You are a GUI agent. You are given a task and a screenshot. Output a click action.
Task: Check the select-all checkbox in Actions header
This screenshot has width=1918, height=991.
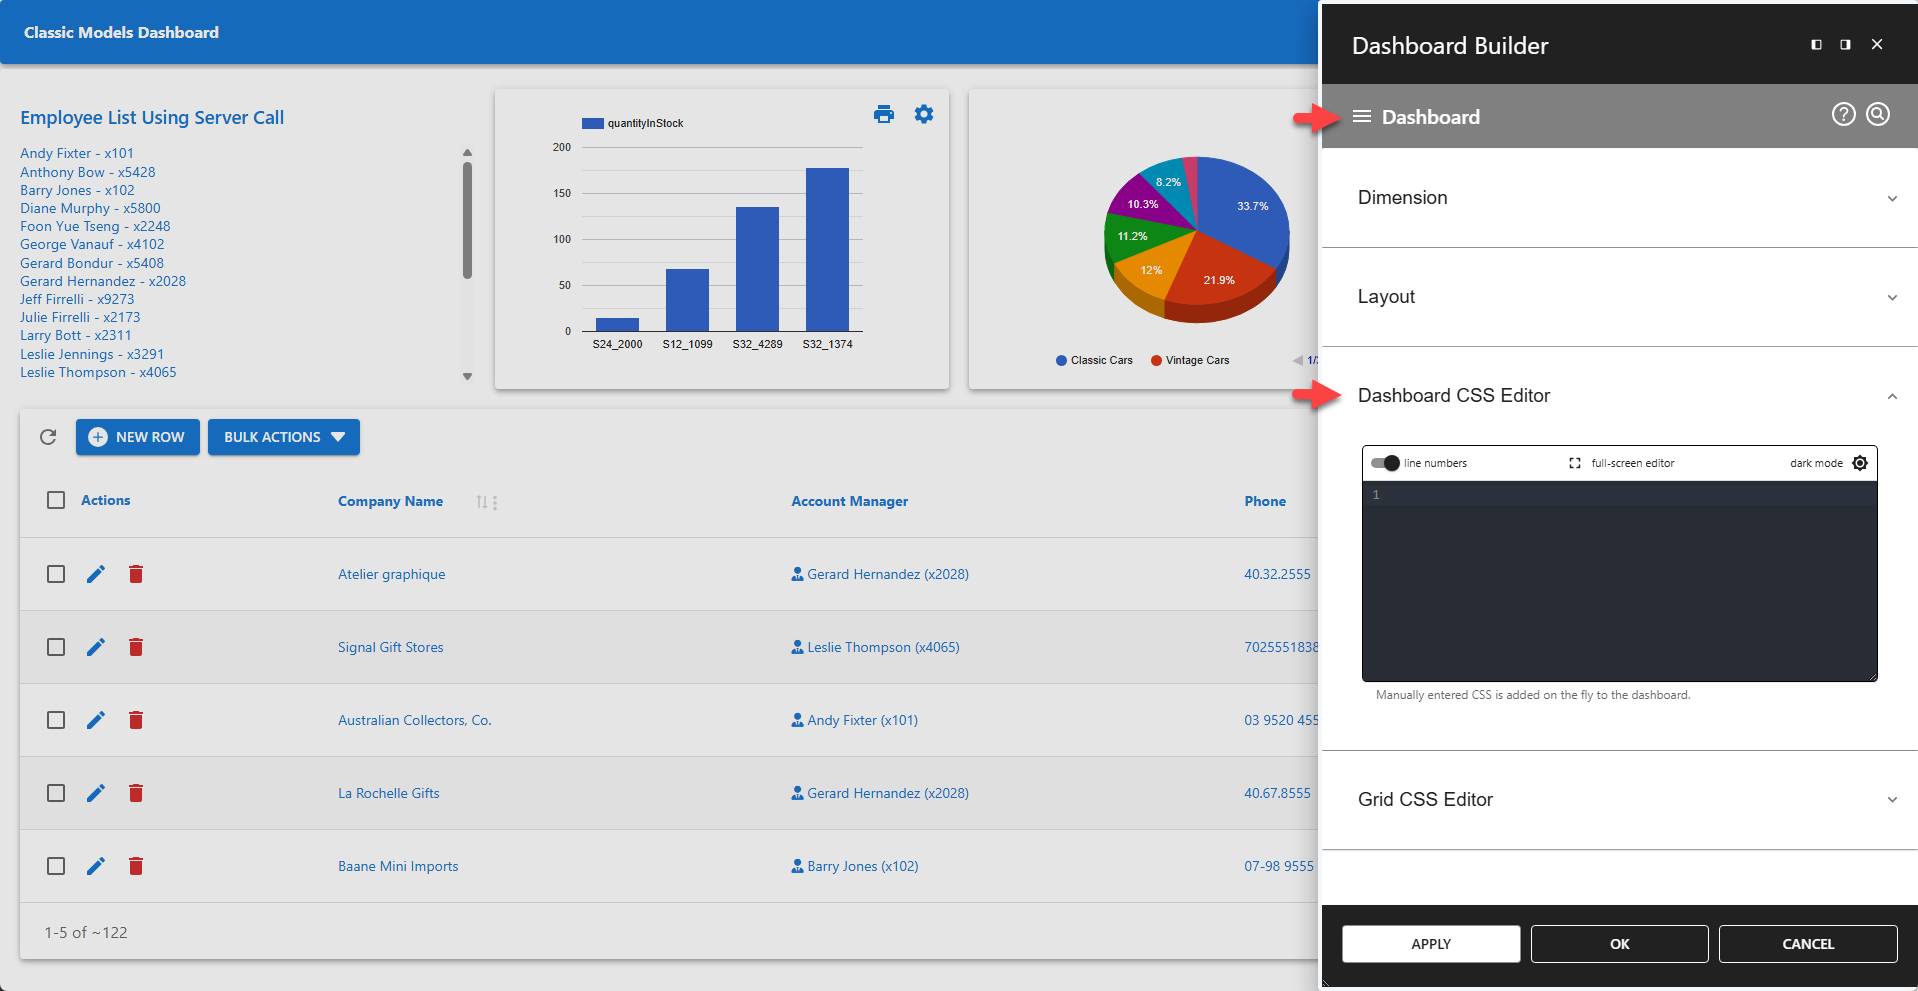pyautogui.click(x=55, y=500)
